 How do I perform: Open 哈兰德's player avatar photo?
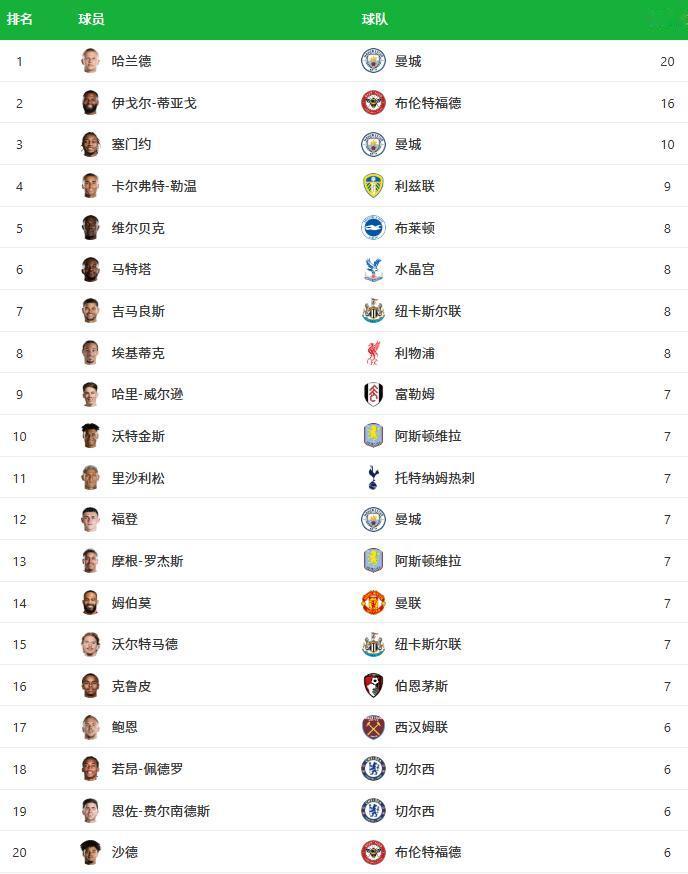coord(91,61)
